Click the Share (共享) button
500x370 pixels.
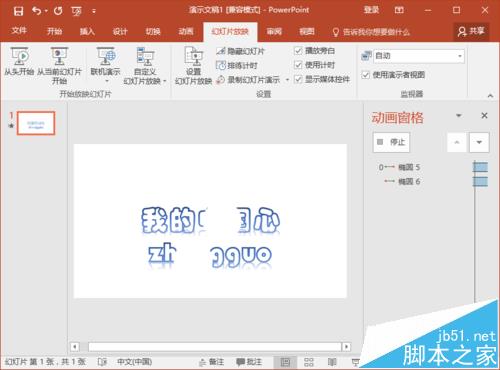point(471,32)
